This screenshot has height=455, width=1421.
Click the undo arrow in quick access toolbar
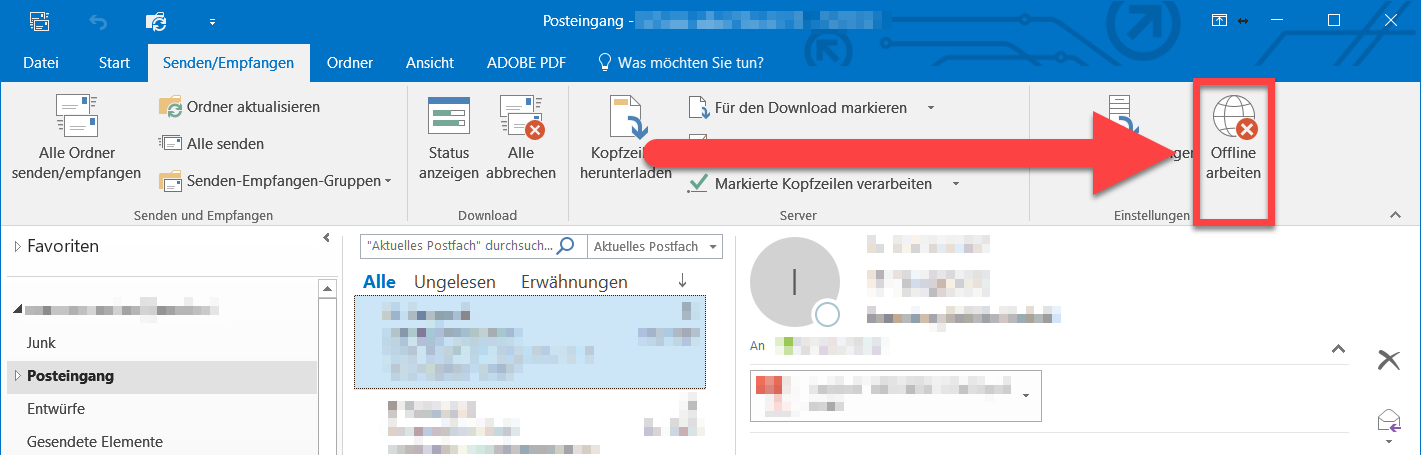[x=98, y=21]
